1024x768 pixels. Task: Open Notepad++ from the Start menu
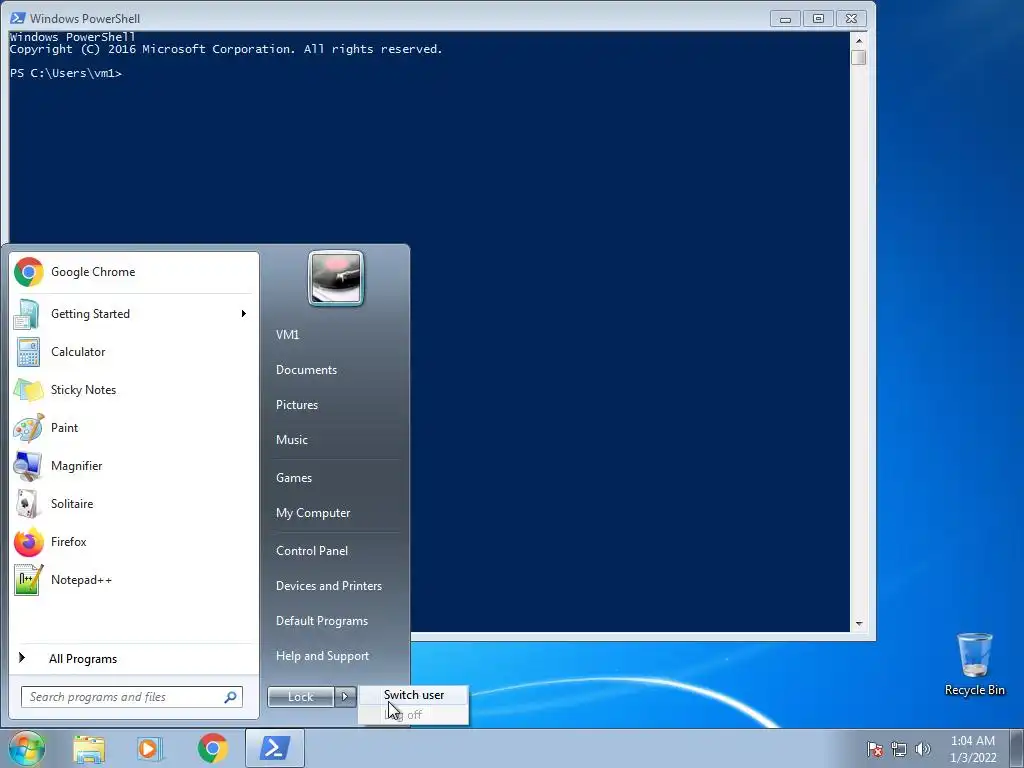[133, 579]
